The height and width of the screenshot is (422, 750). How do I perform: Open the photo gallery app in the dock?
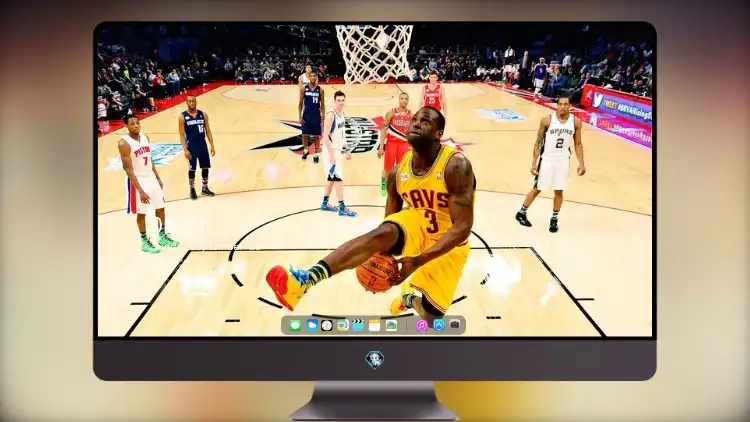tap(391, 325)
